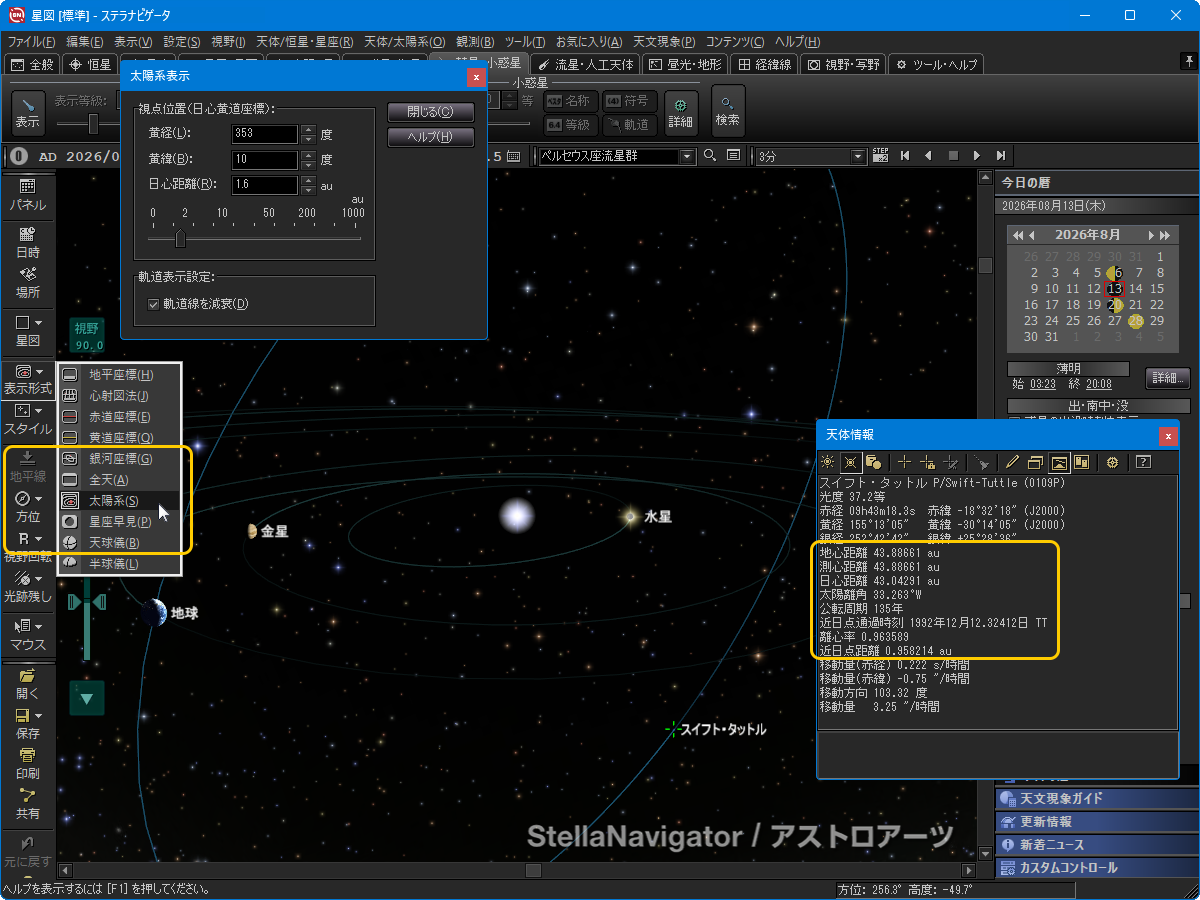Viewport: 1200px width, 900px height.
Task: Open the 新着ニュース panel
Action: pyautogui.click(x=1097, y=845)
